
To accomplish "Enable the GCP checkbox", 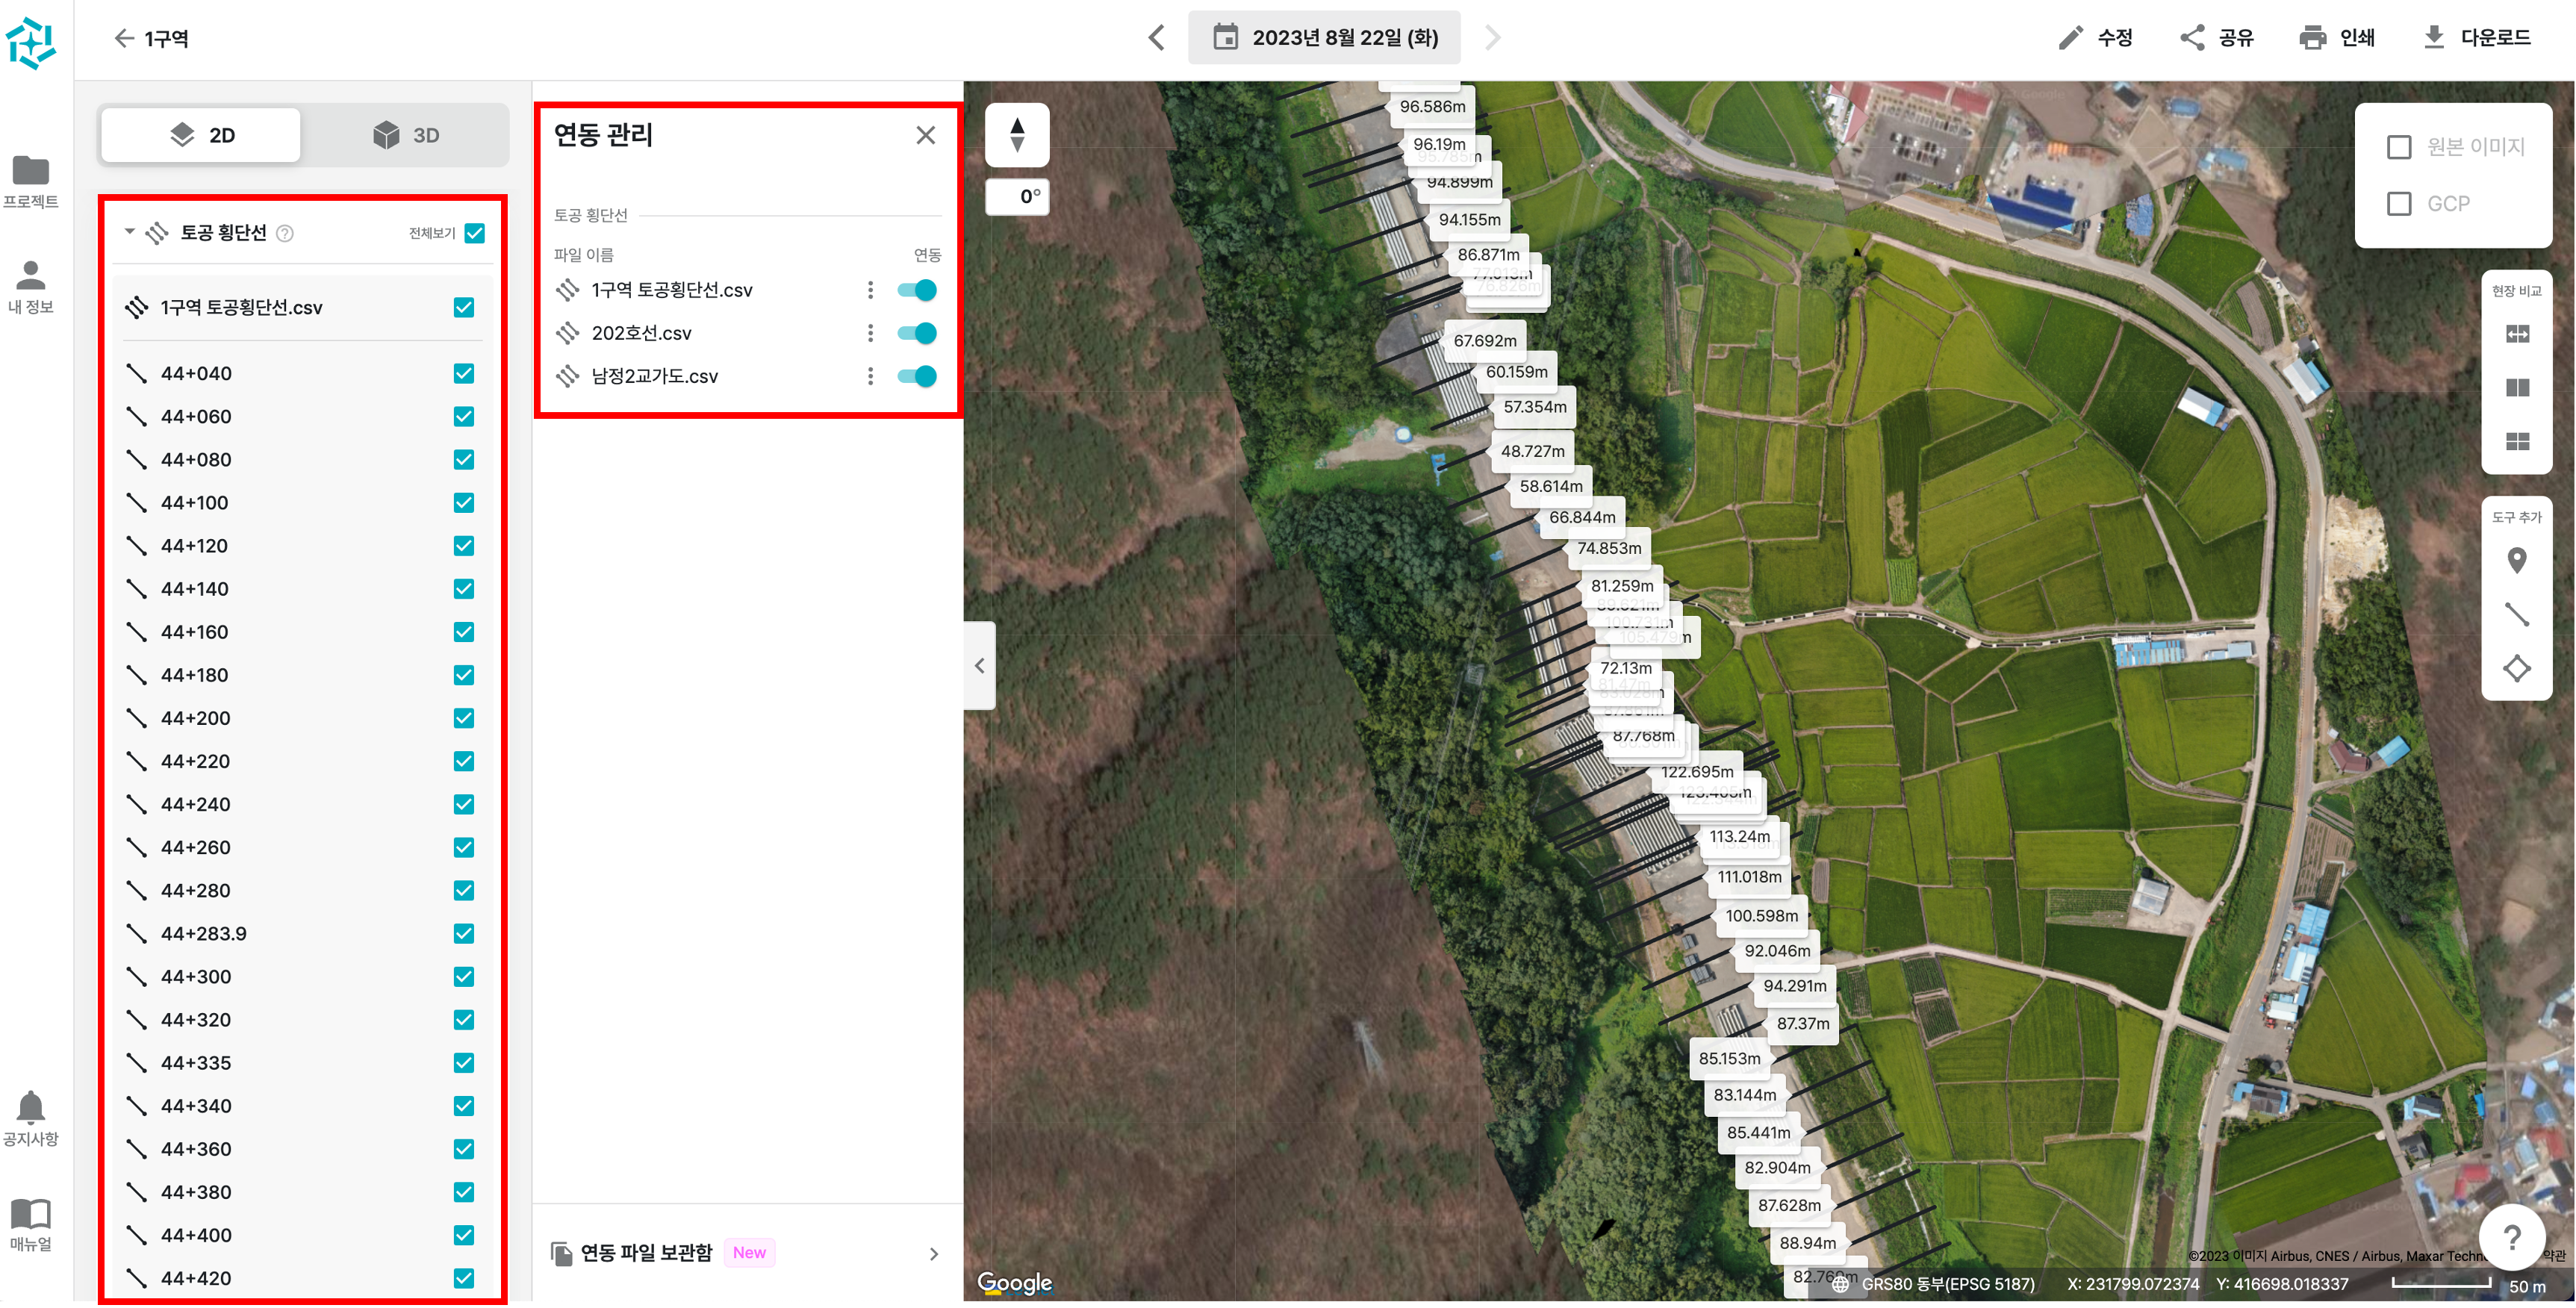I will click(2398, 204).
